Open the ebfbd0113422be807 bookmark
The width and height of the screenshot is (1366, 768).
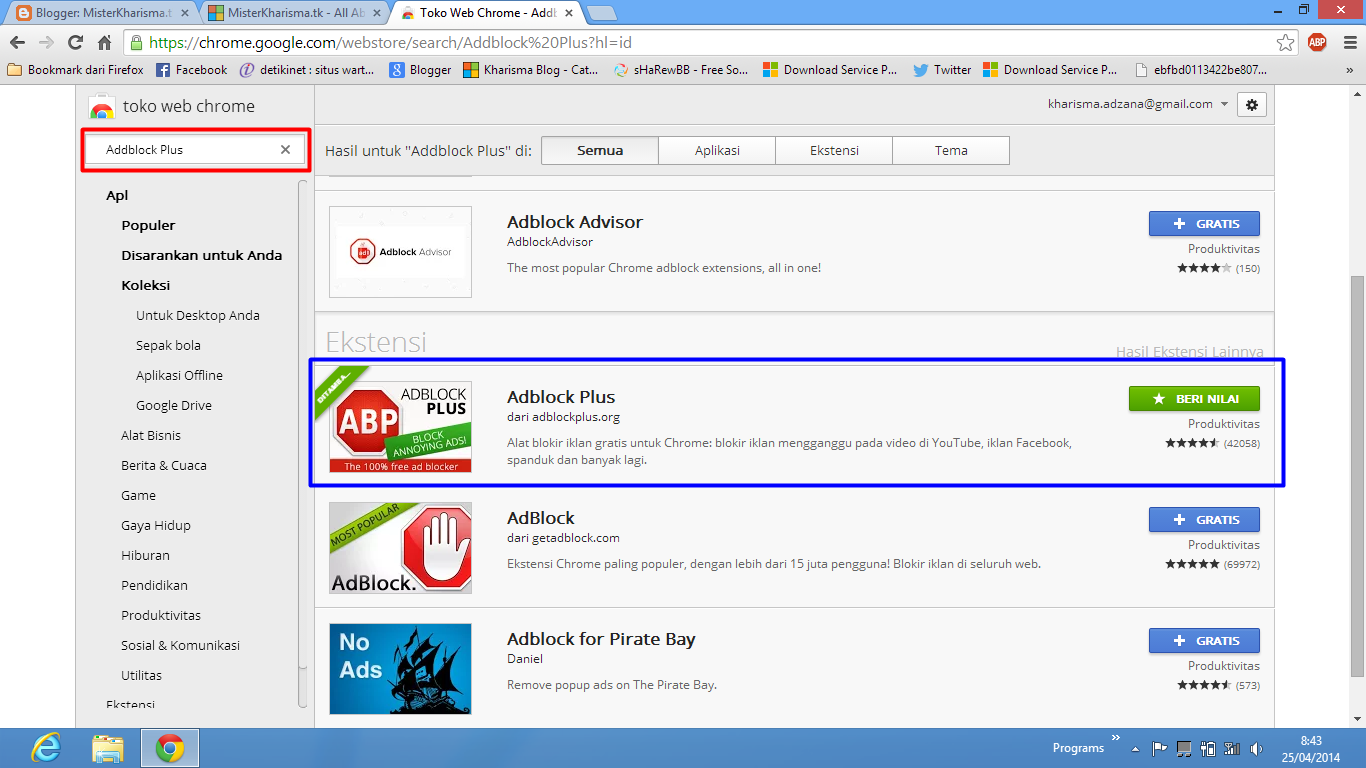1201,70
